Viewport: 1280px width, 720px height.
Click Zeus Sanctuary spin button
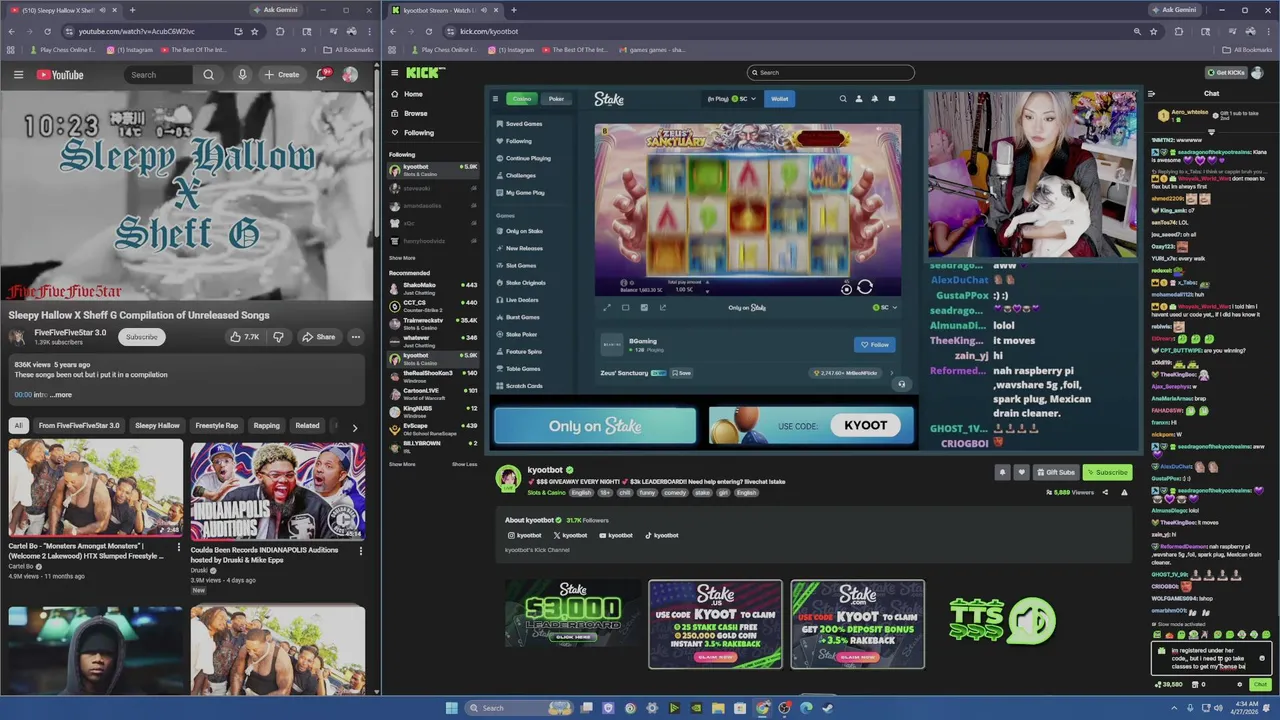pos(865,288)
